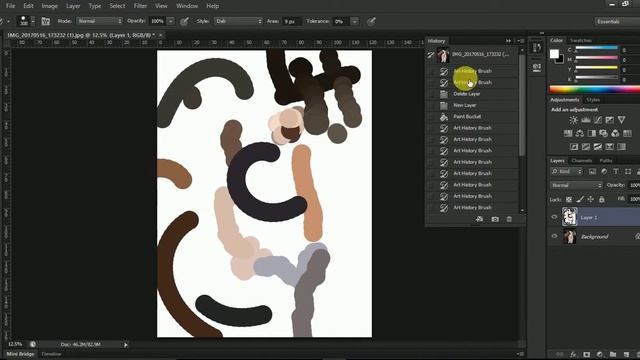Open the layer Kind filter dropdown
Screen dimensions: 640x360
(x=567, y=171)
